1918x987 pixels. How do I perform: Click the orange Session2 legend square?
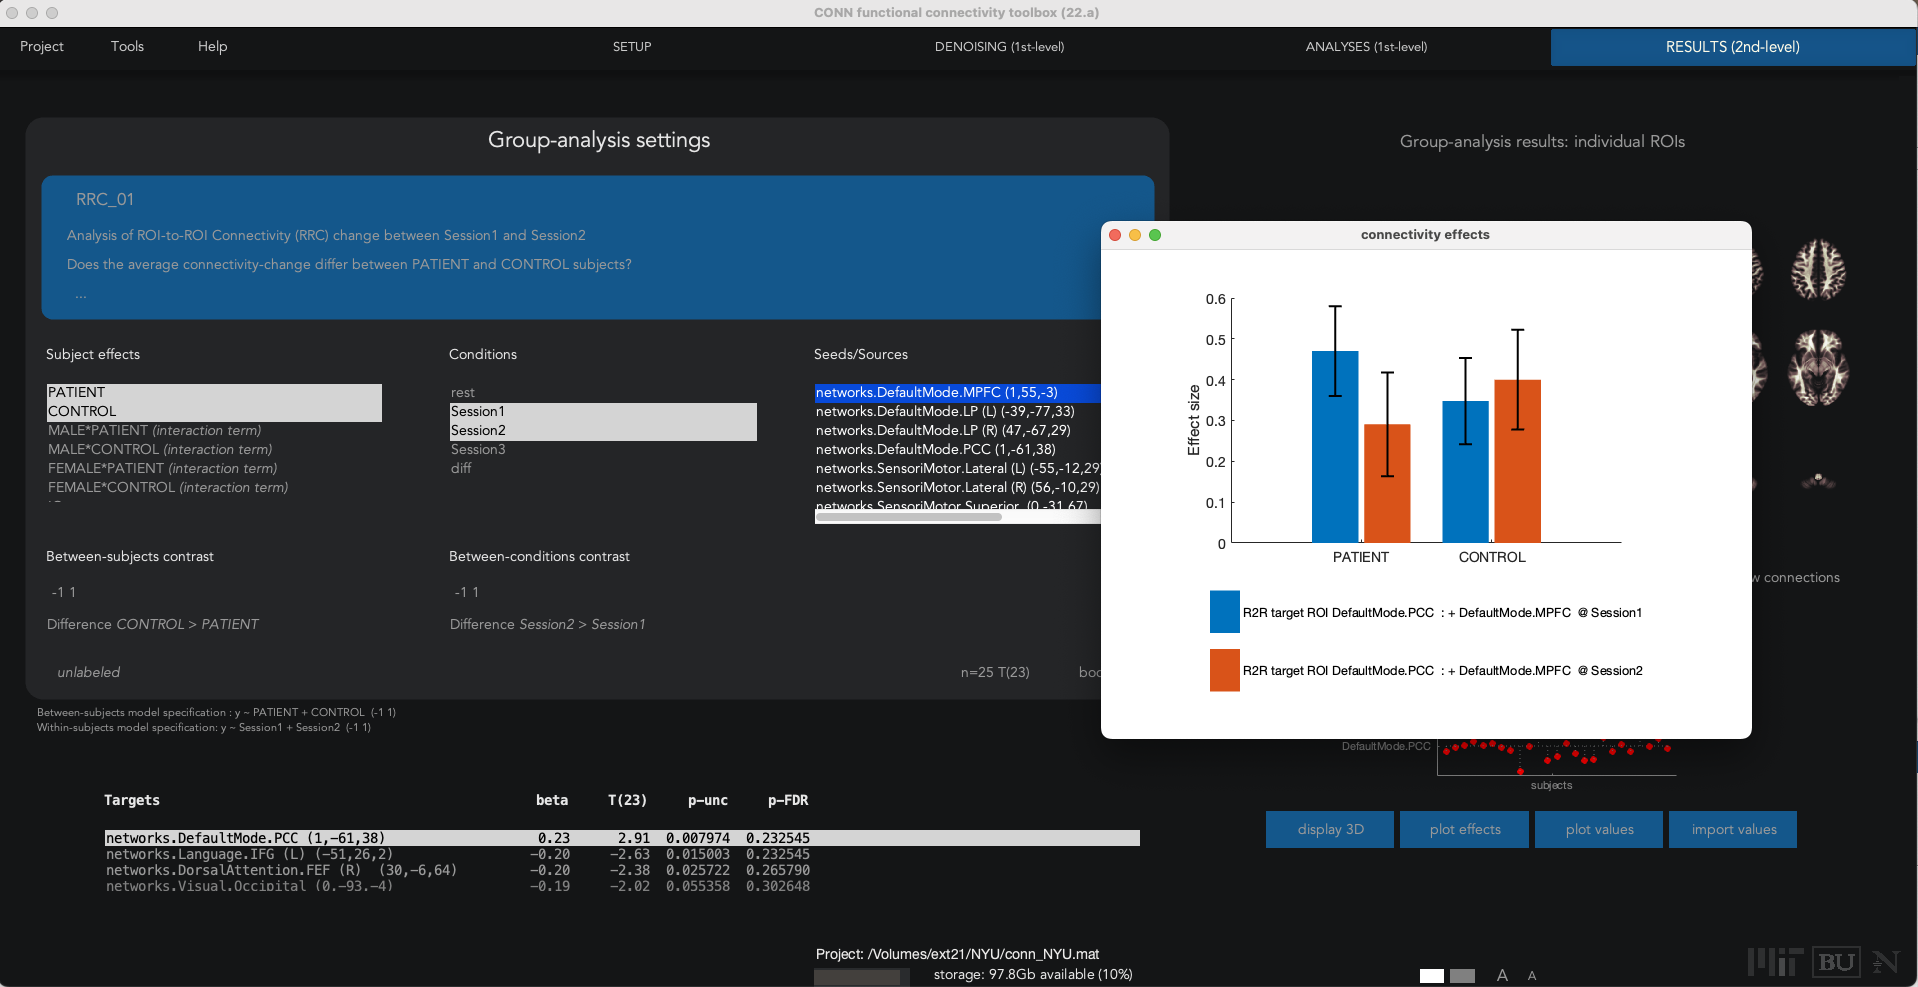1224,670
